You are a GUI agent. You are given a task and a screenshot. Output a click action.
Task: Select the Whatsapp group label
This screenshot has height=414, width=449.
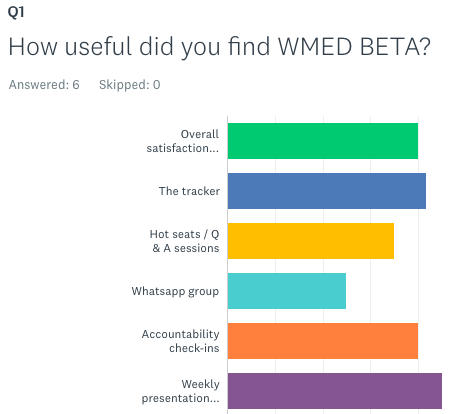click(175, 291)
